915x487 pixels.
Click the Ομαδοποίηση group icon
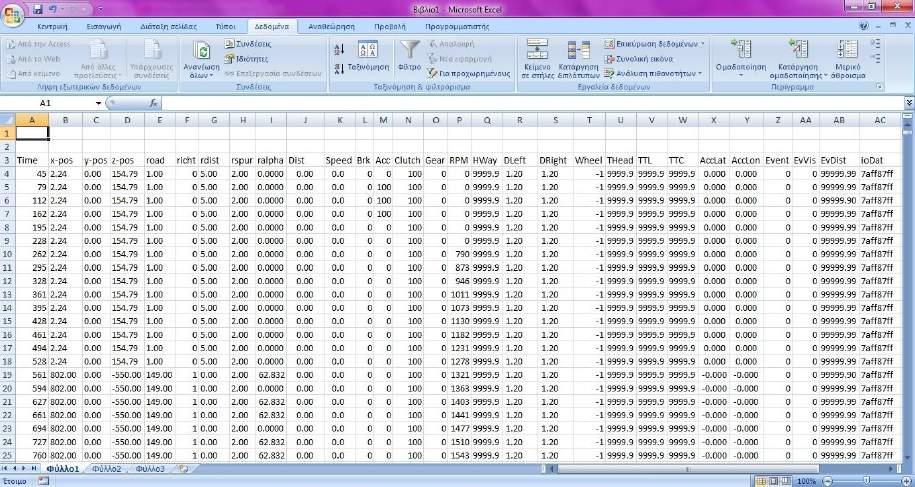coord(741,50)
